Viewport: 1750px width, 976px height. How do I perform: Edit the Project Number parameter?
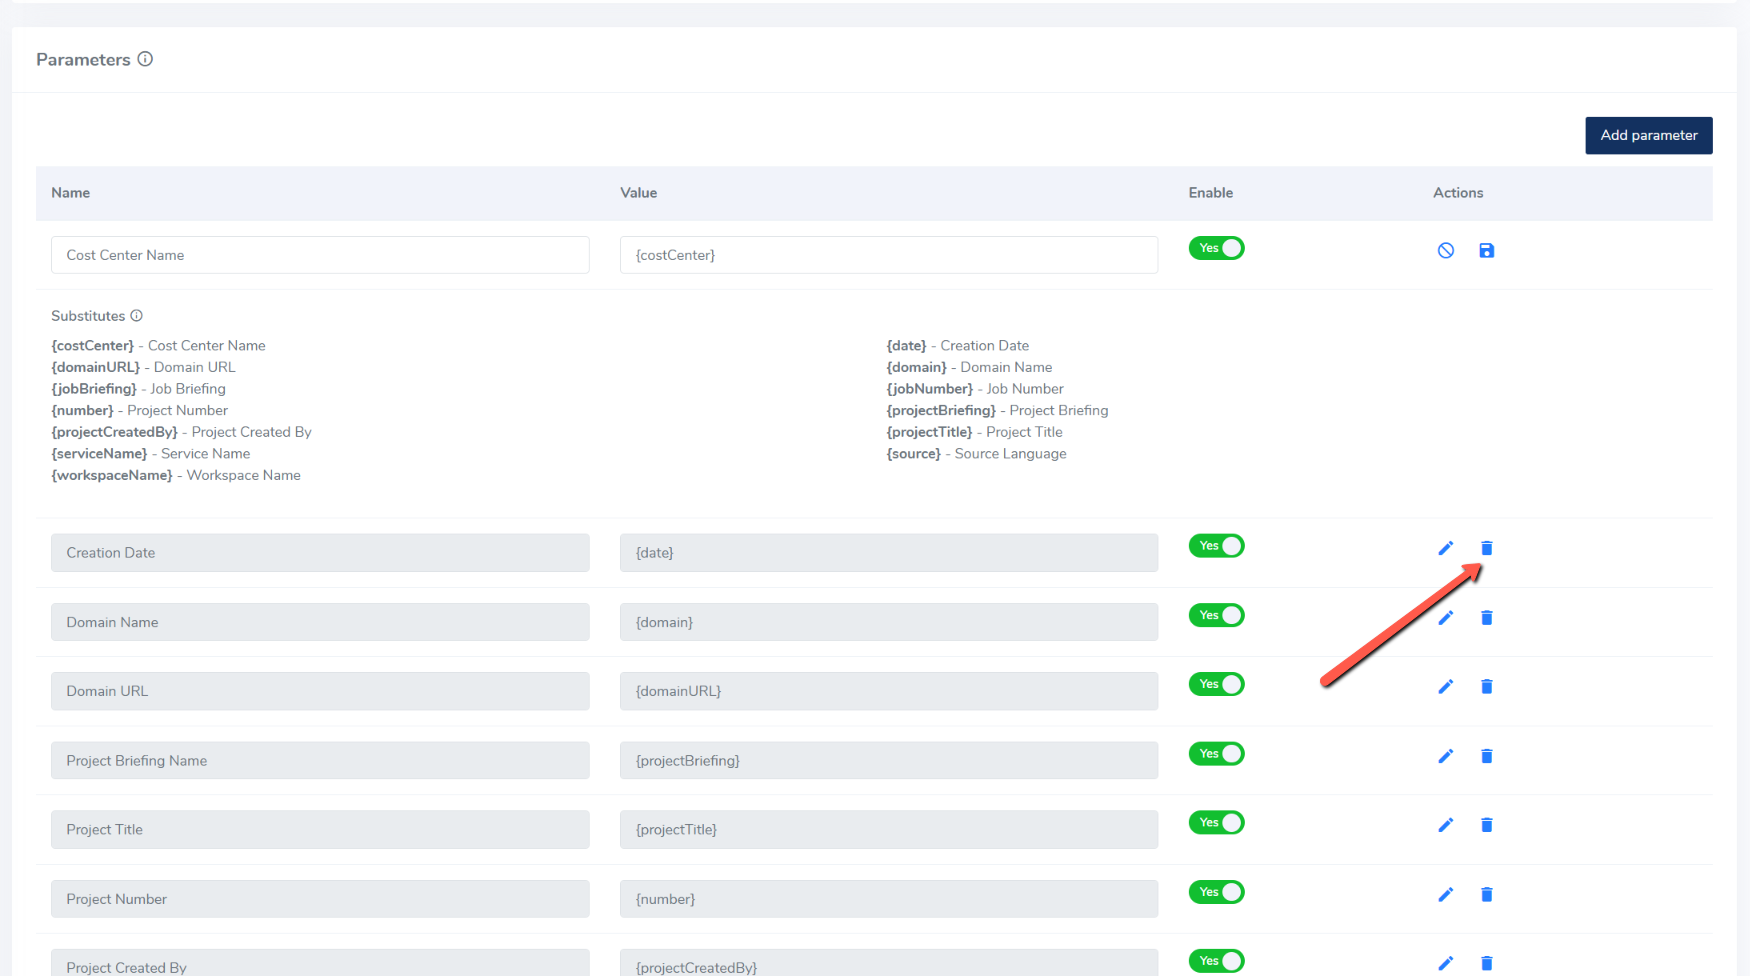click(1445, 895)
